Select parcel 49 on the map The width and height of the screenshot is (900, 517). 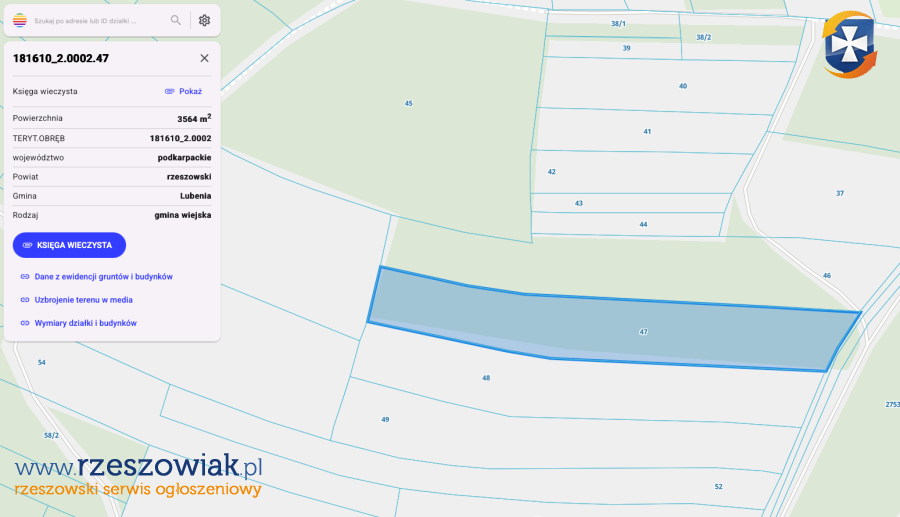pos(385,419)
